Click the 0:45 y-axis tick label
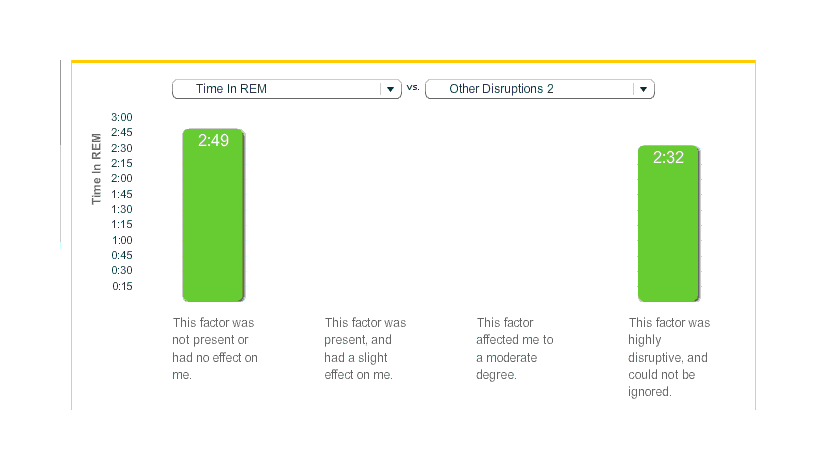The width and height of the screenshot is (820, 470). coord(122,255)
